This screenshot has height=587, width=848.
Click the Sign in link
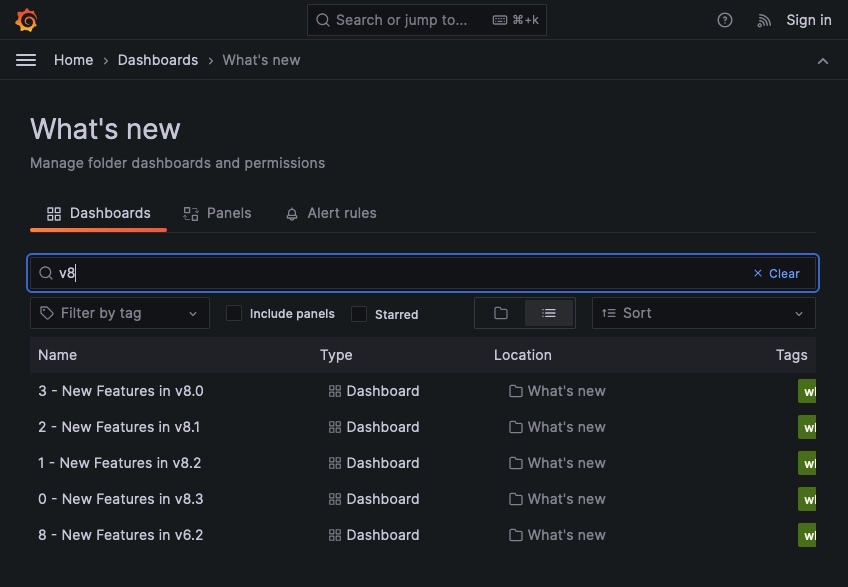coord(808,20)
